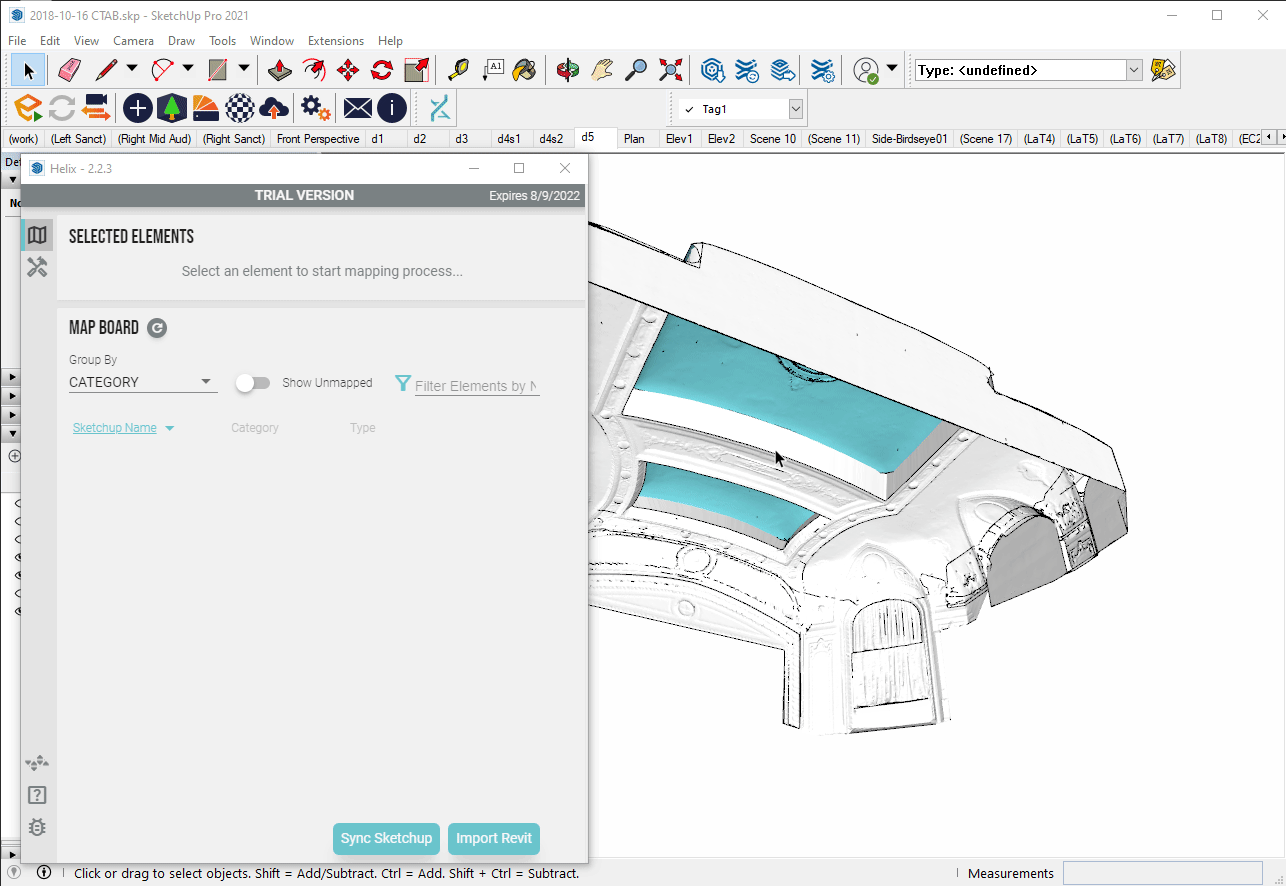Click the Enscape cloud upload icon
Screen dimensions: 1286x886
273,108
